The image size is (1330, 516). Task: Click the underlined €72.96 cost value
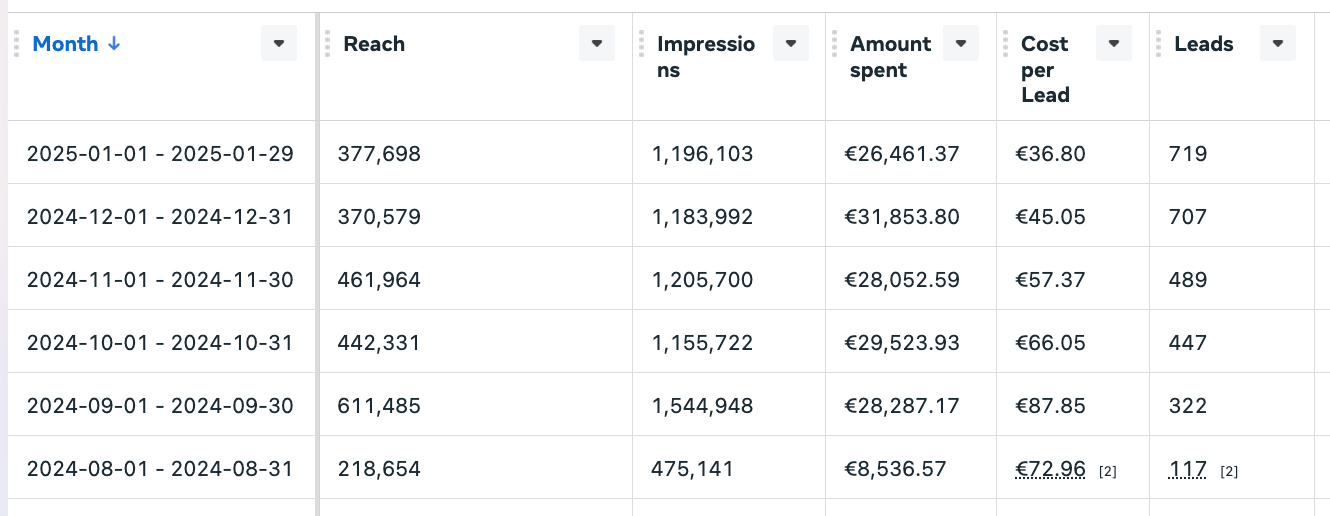[1051, 468]
